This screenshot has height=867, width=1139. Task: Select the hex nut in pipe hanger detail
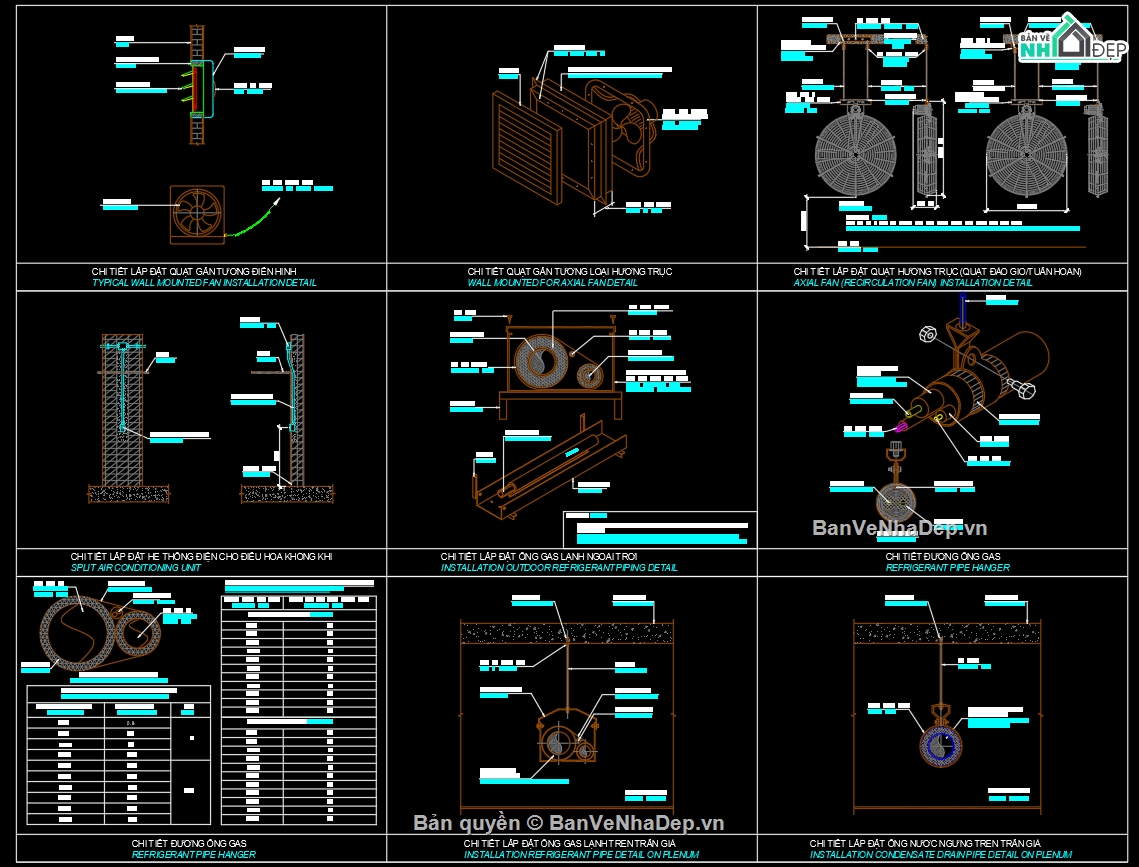coord(928,334)
